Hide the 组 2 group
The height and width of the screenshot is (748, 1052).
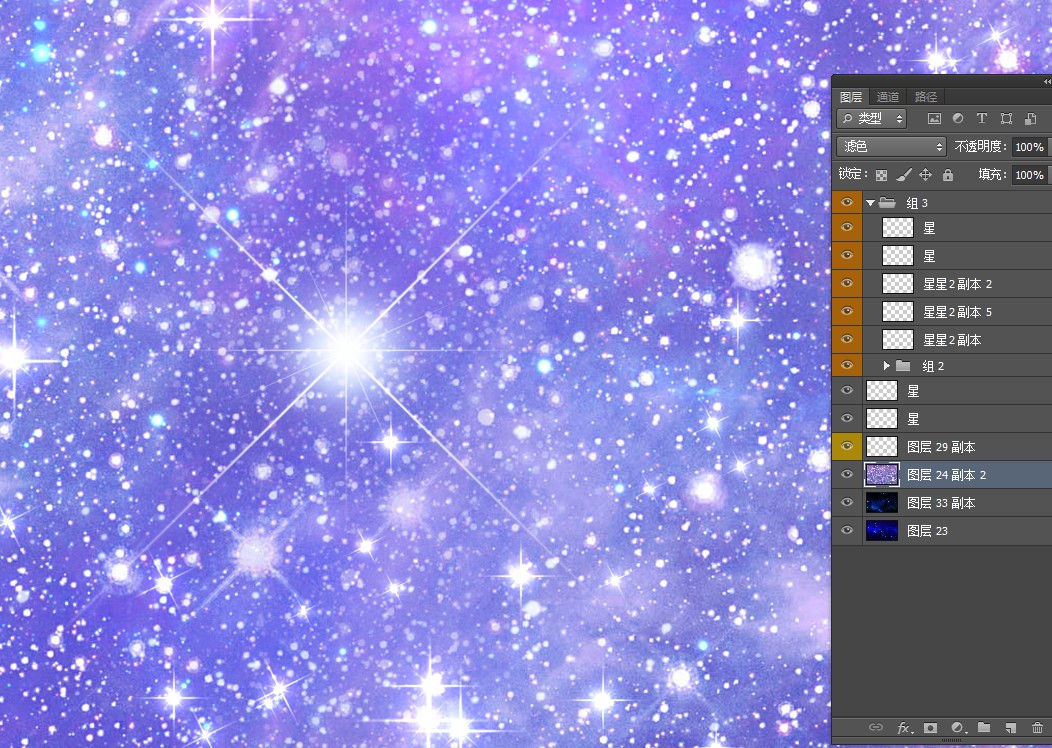pos(847,365)
